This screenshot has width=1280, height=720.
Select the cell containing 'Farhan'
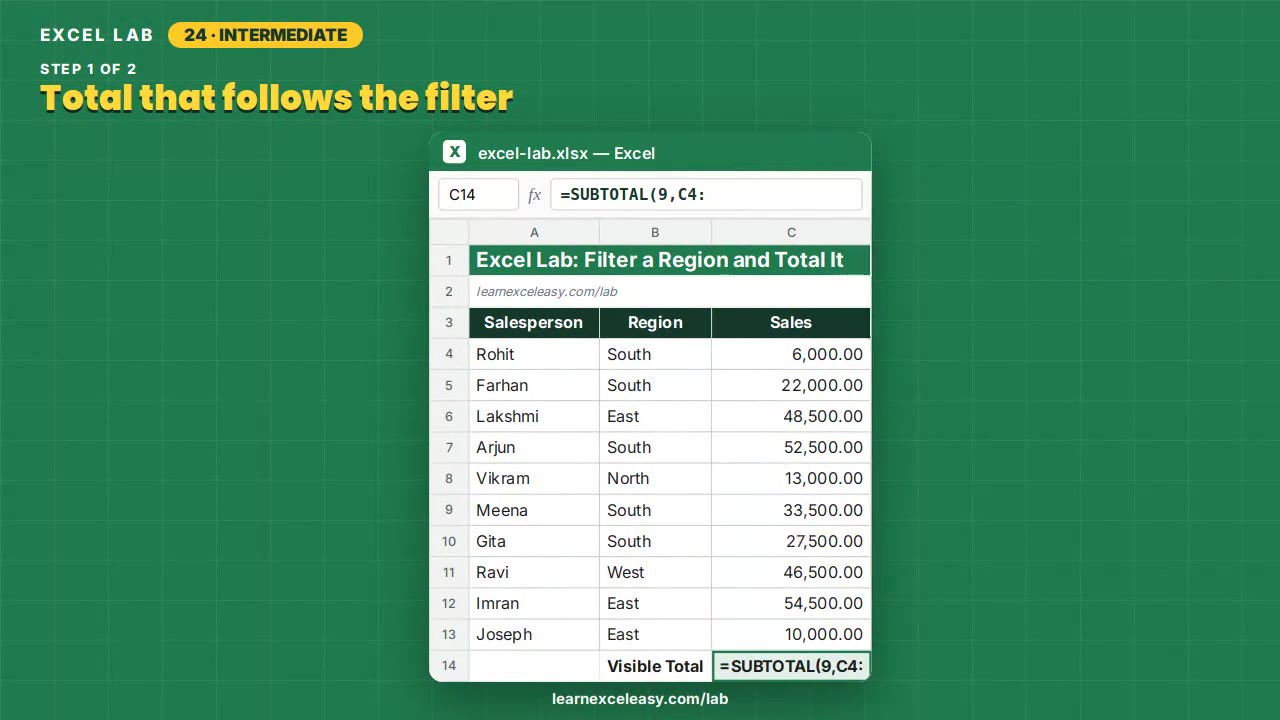(534, 385)
